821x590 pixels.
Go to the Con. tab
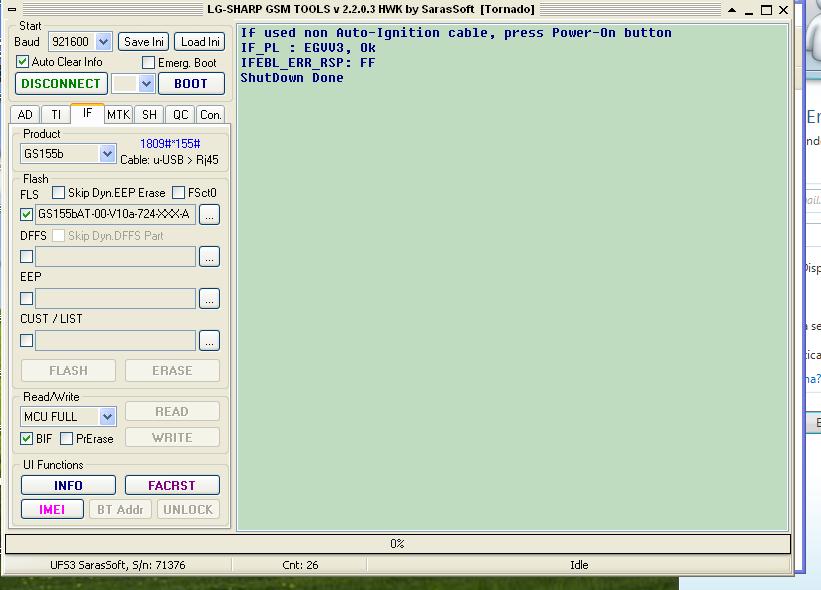[x=210, y=115]
